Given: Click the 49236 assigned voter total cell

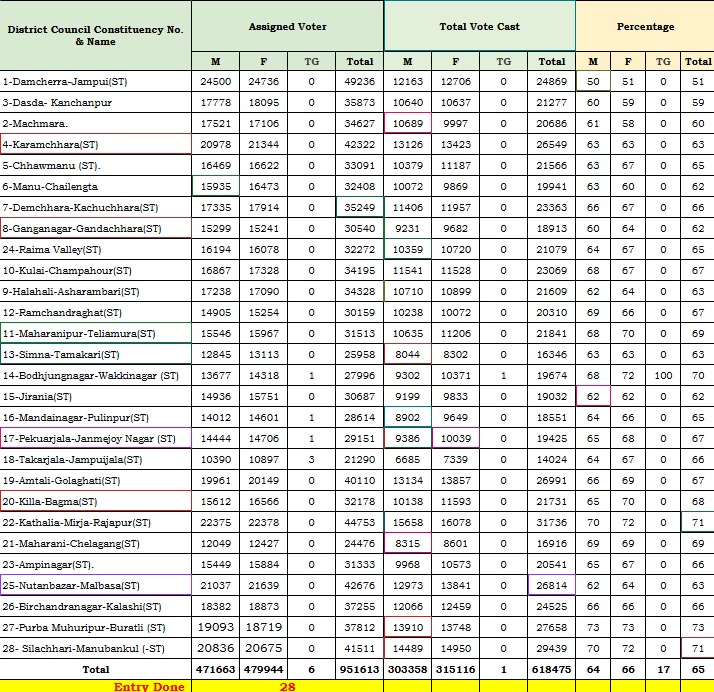Looking at the screenshot, I should tap(359, 81).
